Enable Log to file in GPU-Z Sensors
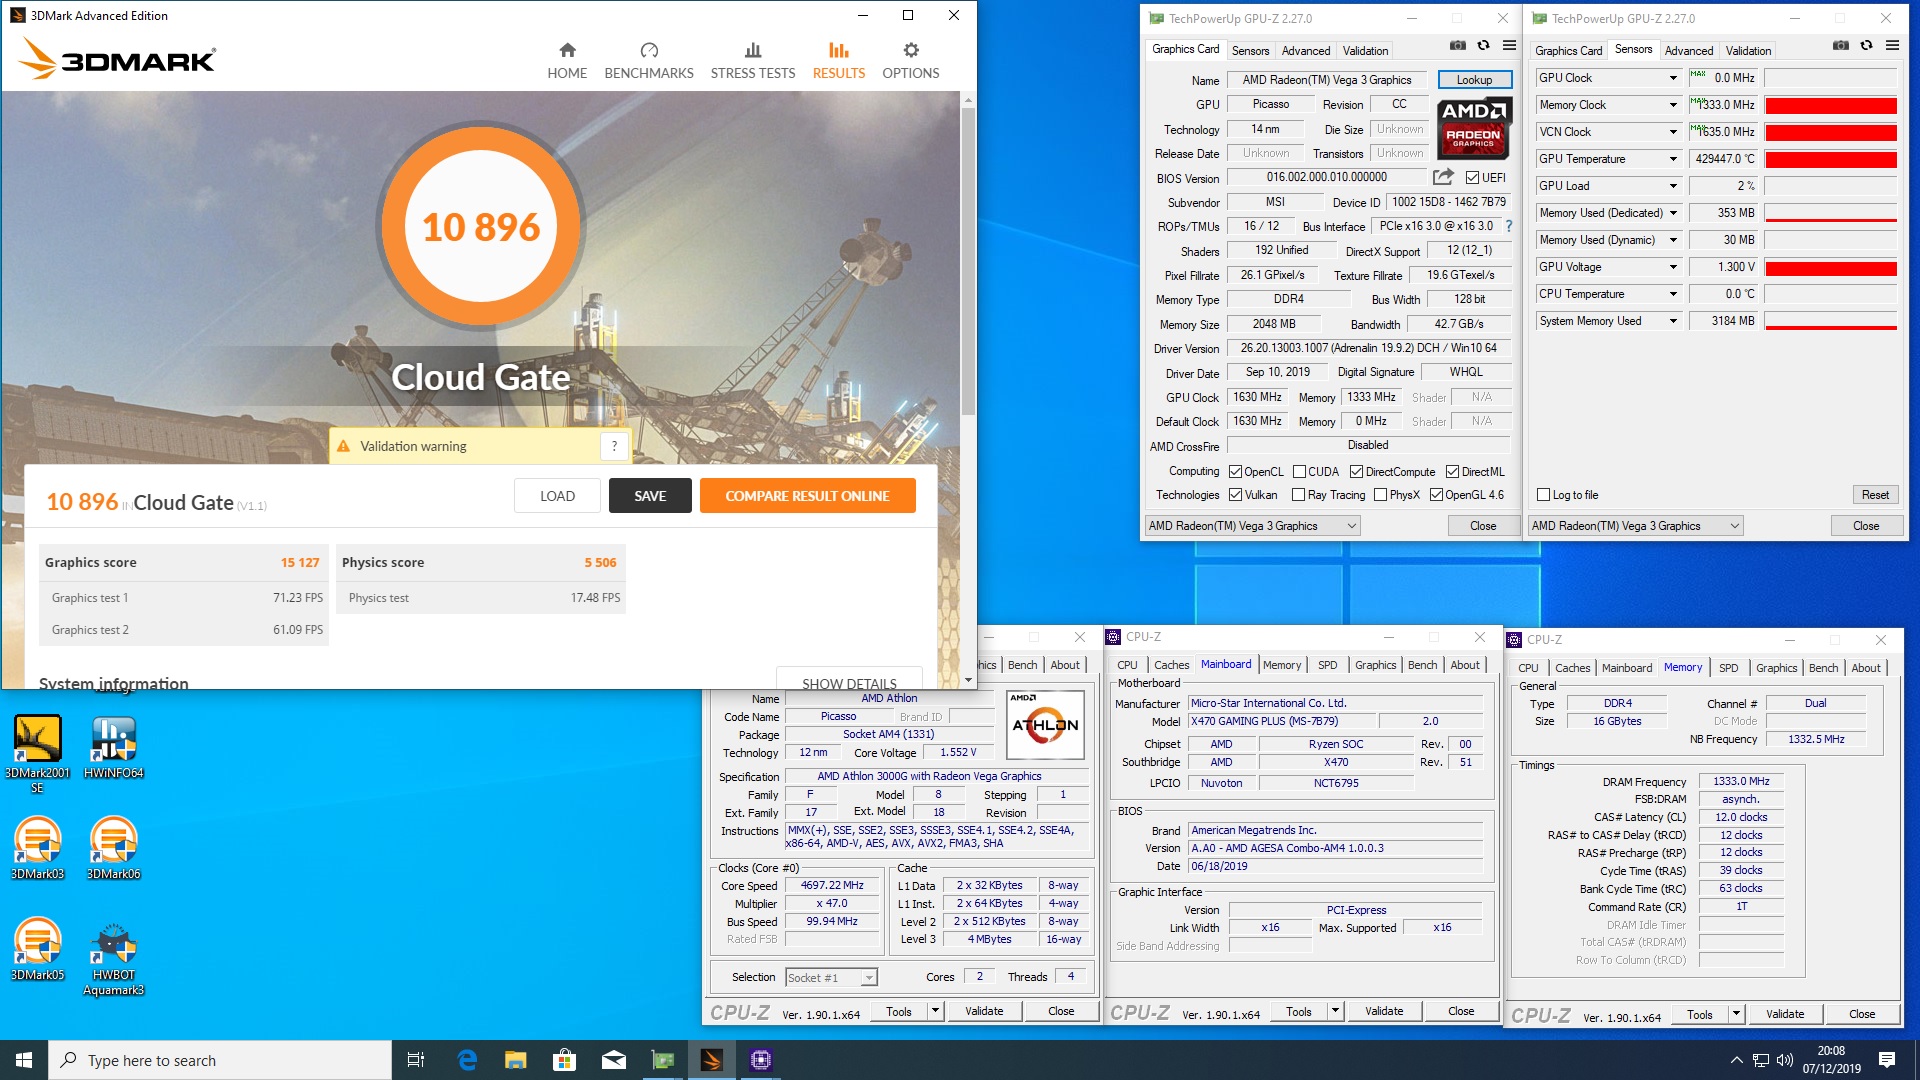The image size is (1920, 1080). (x=1543, y=495)
